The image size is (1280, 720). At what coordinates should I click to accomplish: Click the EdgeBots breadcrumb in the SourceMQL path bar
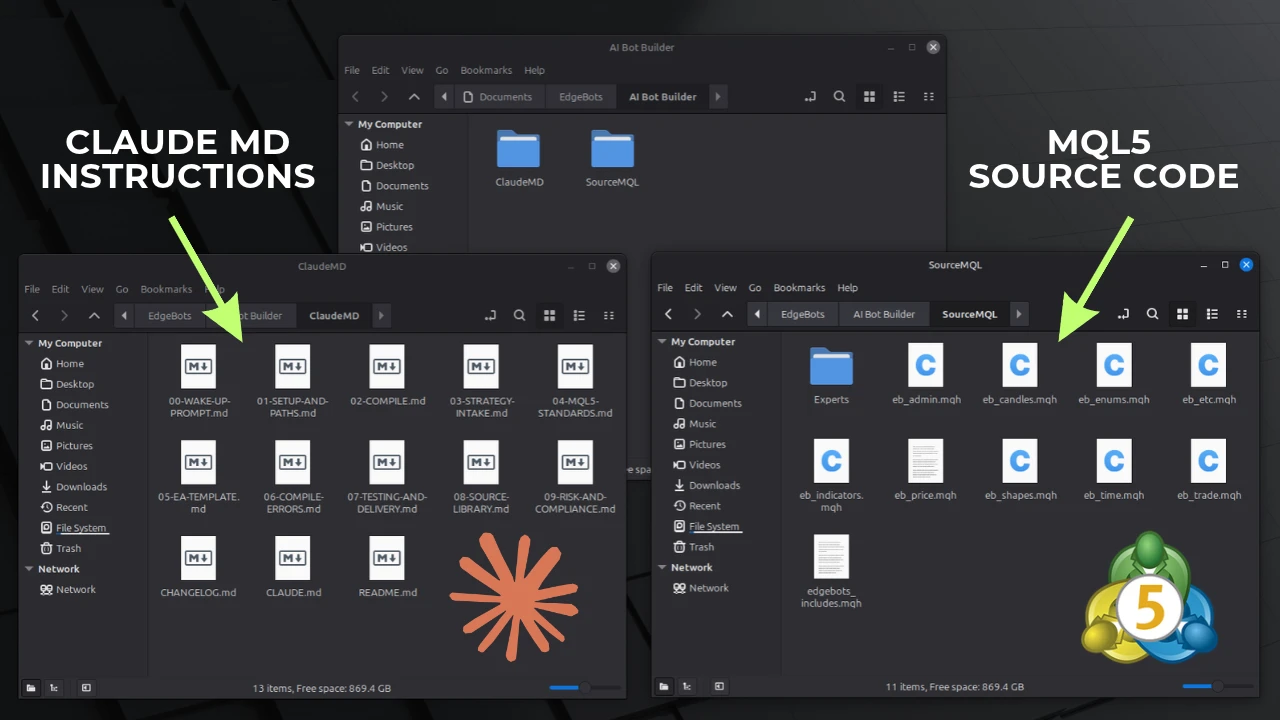click(x=802, y=314)
